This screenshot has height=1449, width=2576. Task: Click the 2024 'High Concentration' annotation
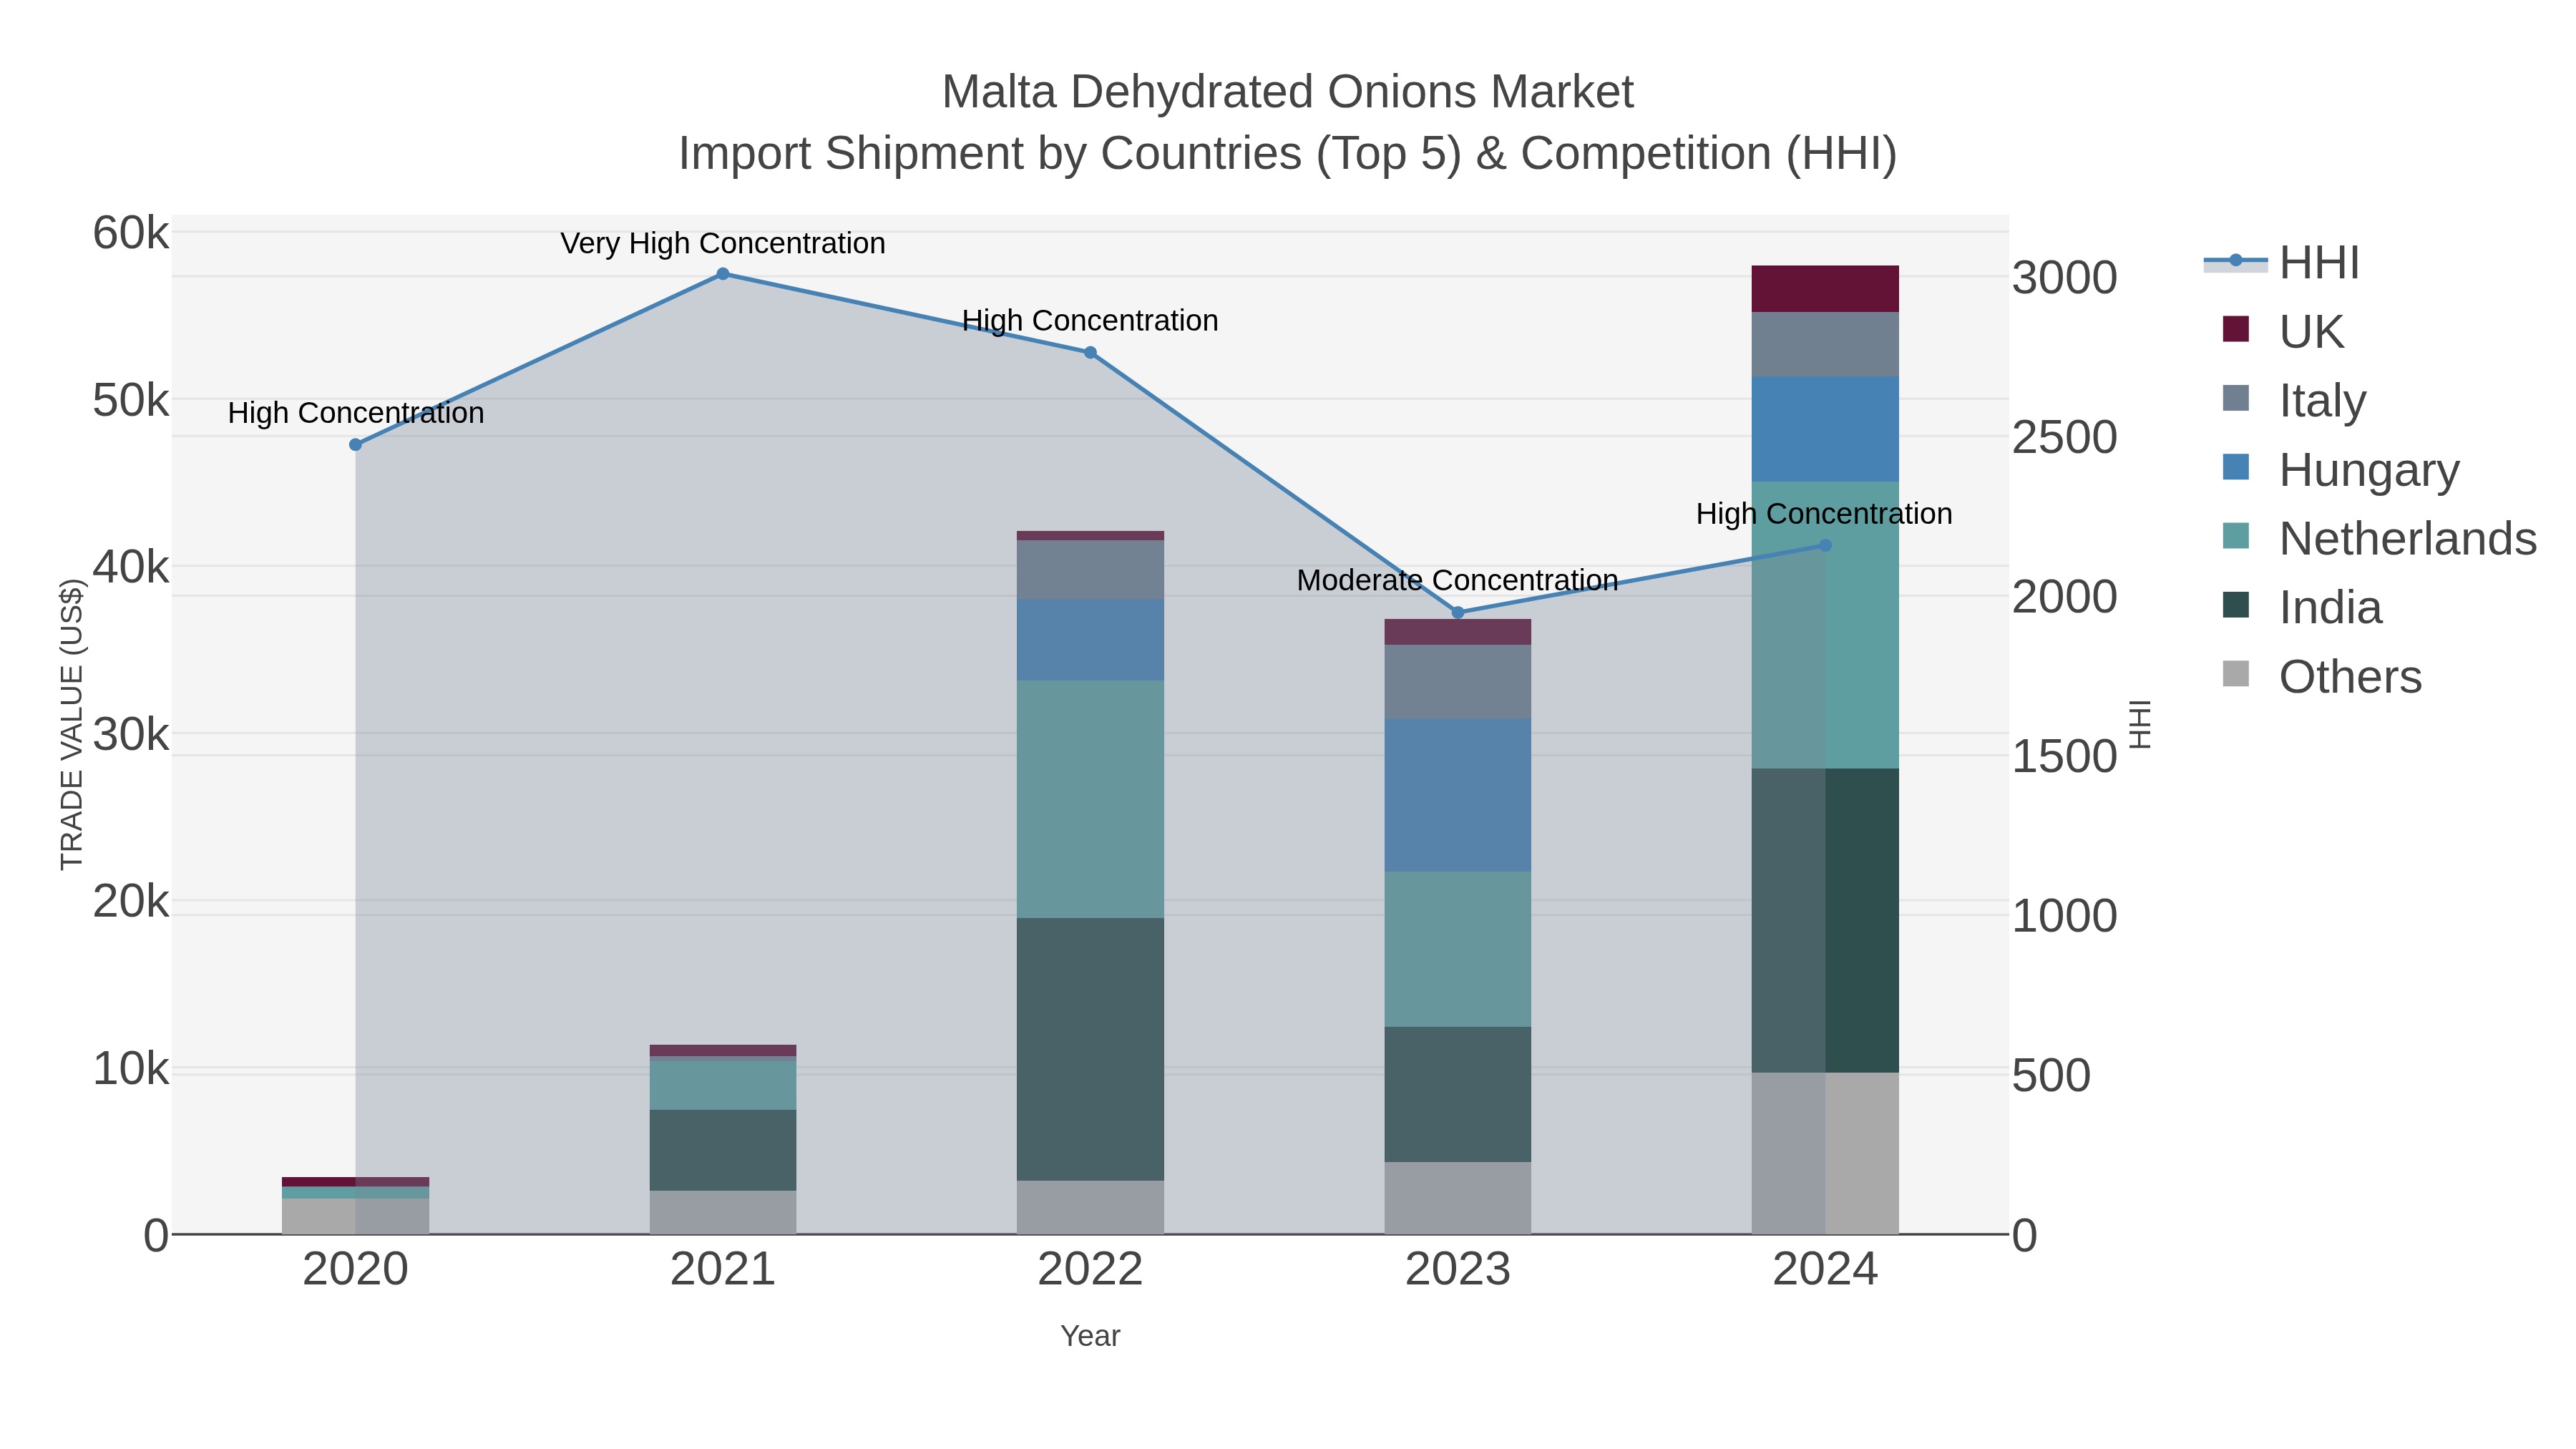(x=1825, y=514)
